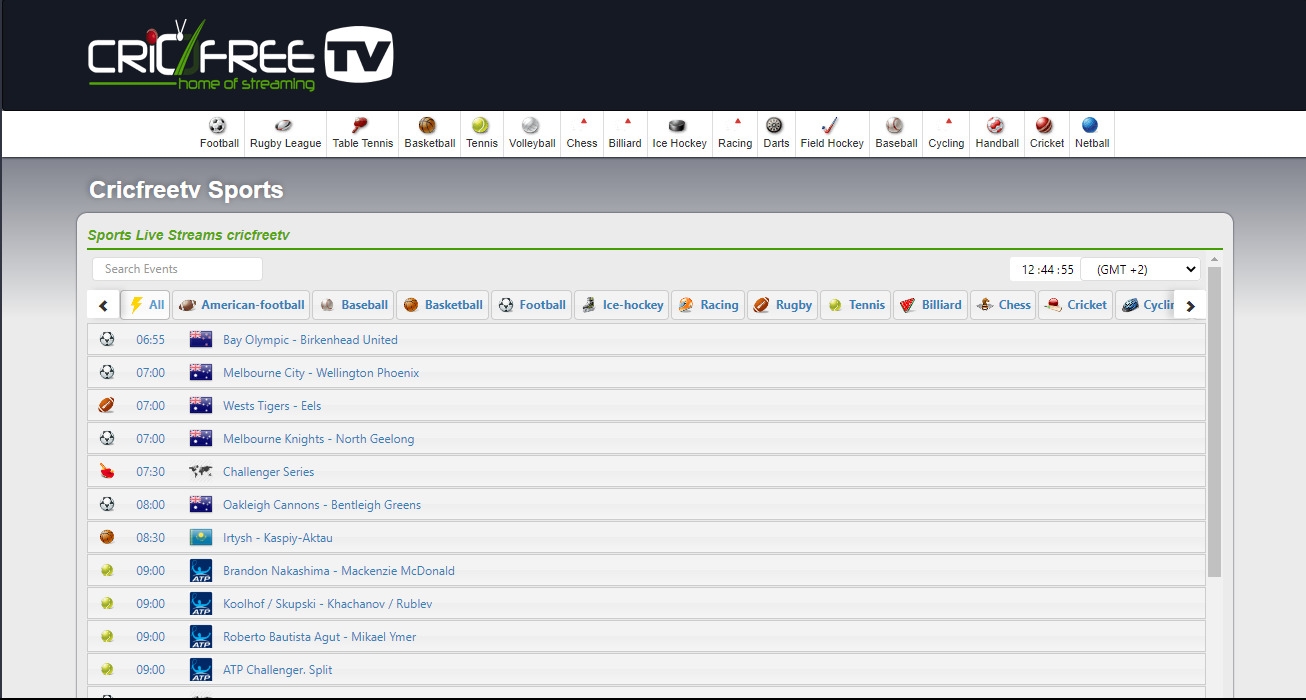Open Billiard in the top navigation bar
Viewport: 1306px width, 700px height.
[x=625, y=134]
